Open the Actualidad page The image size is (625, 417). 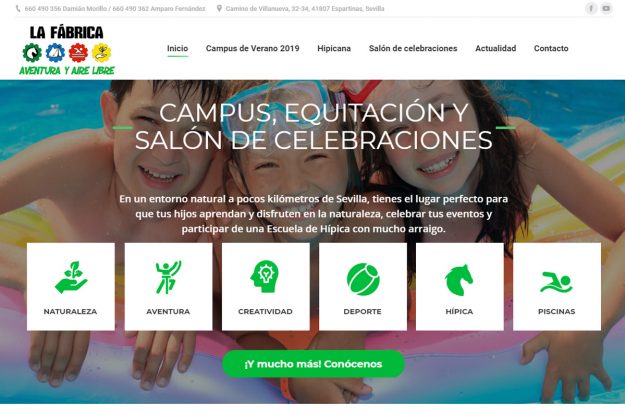click(x=495, y=48)
